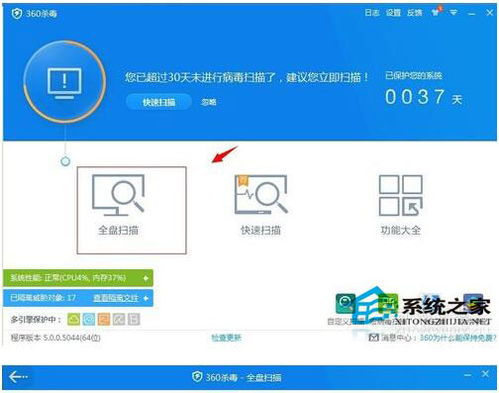
Task: Click the 0037 天 protected days counter
Action: tap(423, 97)
